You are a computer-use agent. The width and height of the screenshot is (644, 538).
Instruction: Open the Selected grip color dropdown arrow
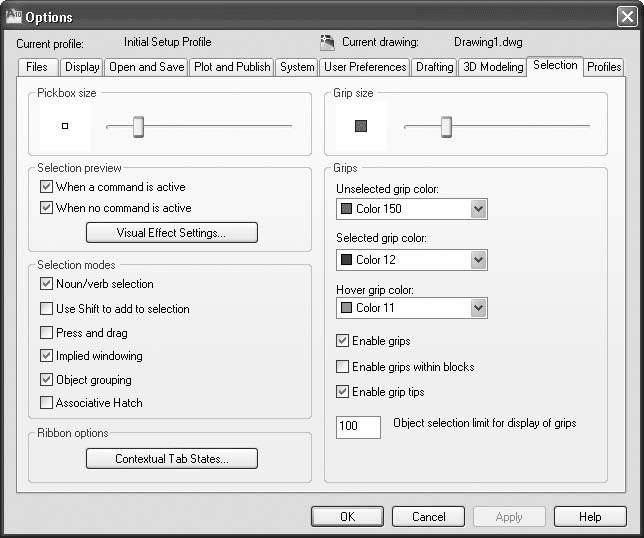pyautogui.click(x=478, y=260)
